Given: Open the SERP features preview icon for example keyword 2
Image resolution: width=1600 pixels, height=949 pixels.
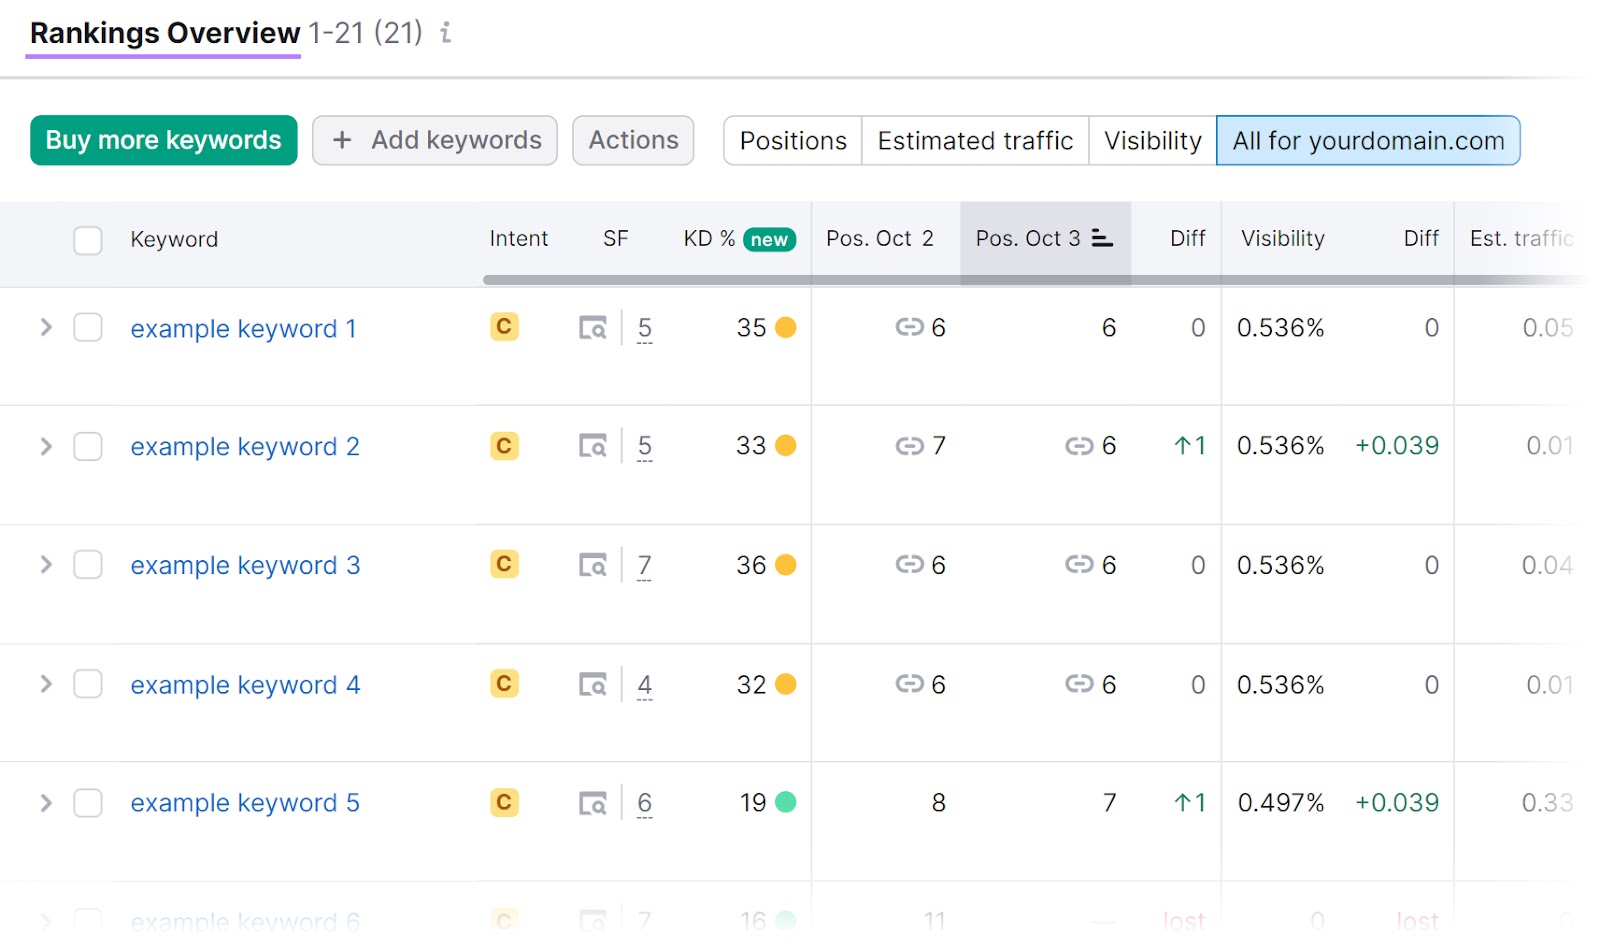Looking at the screenshot, I should click(592, 446).
